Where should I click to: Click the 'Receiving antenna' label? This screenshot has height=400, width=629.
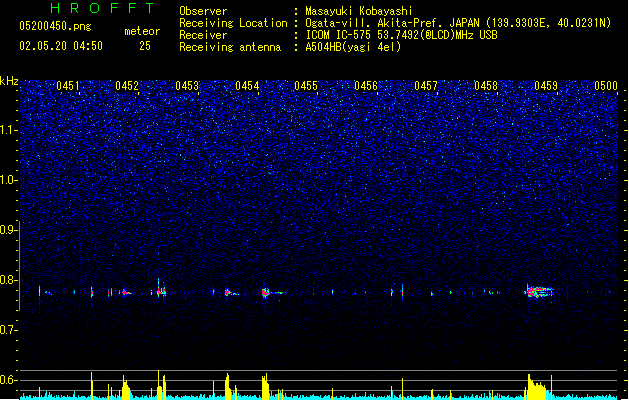pos(230,47)
